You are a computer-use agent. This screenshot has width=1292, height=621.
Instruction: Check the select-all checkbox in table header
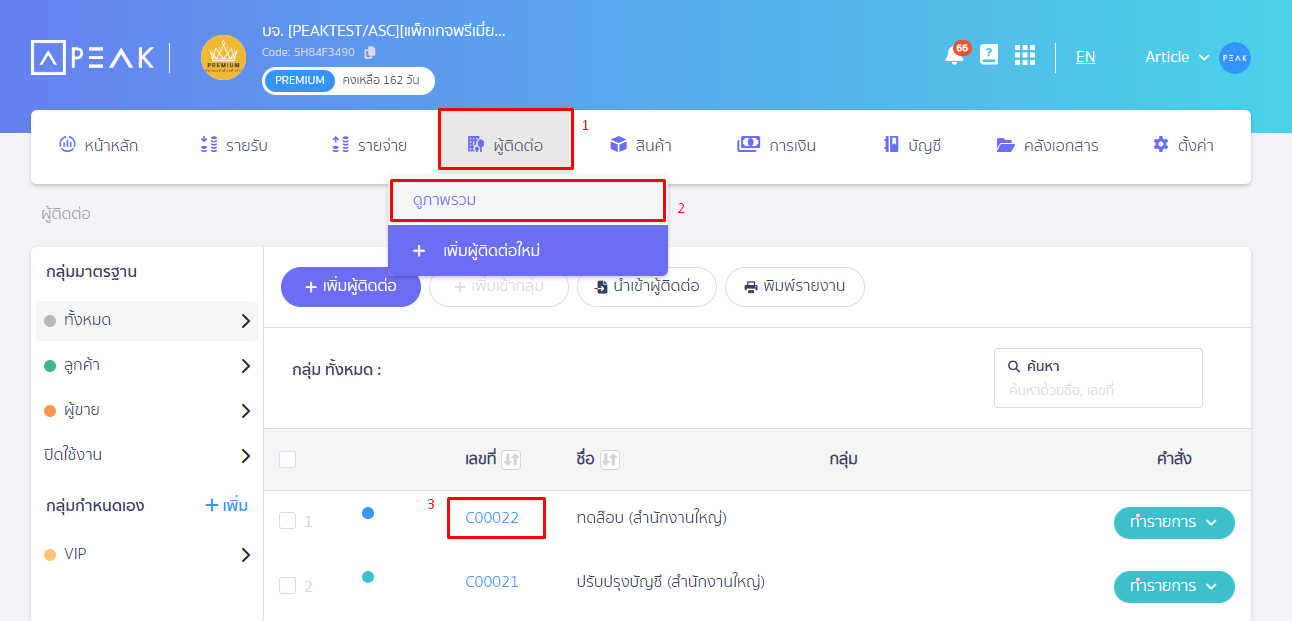tap(287, 458)
